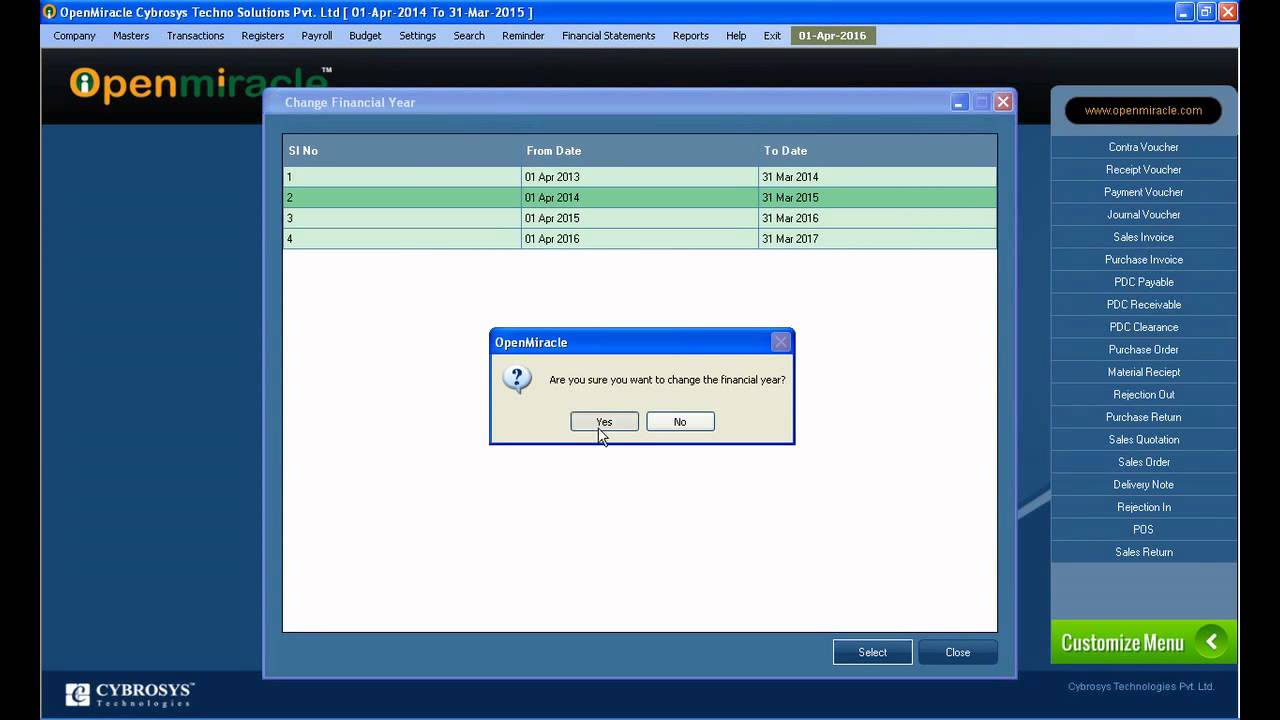
Task: Open the Reports menu
Action: pos(690,36)
